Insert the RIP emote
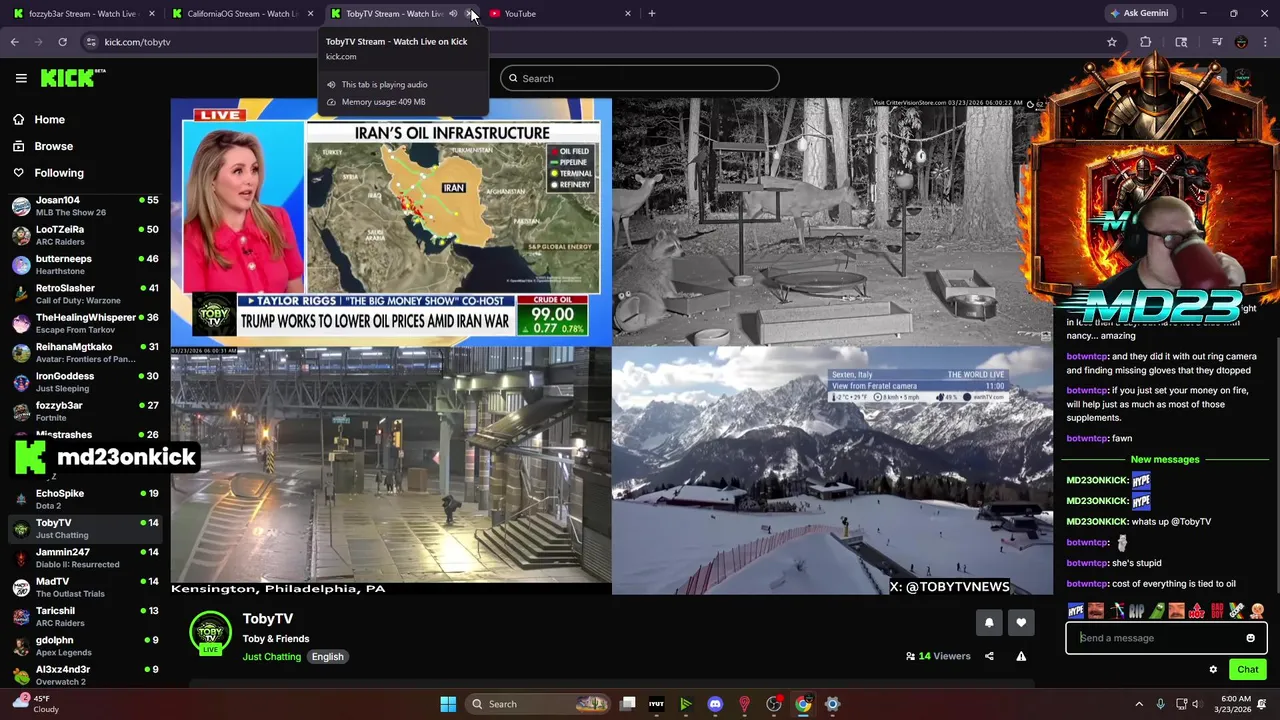The width and height of the screenshot is (1280, 720). (1136, 611)
